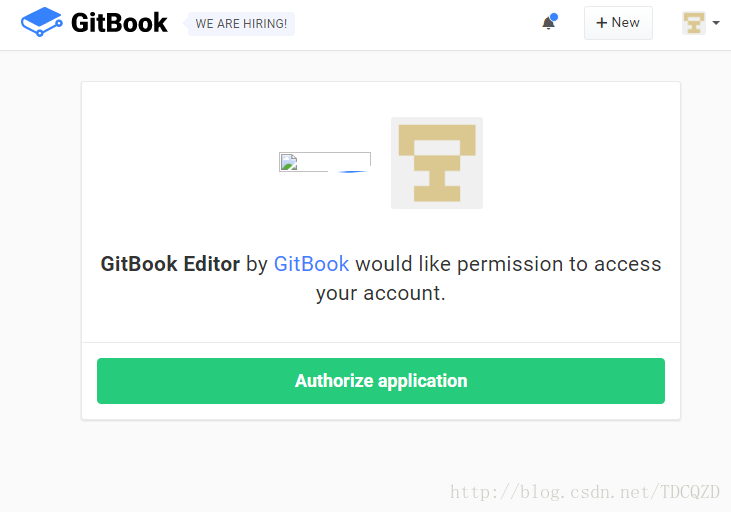Expand the account dropdown arrow
Image resolution: width=731 pixels, height=512 pixels.
[x=716, y=23]
